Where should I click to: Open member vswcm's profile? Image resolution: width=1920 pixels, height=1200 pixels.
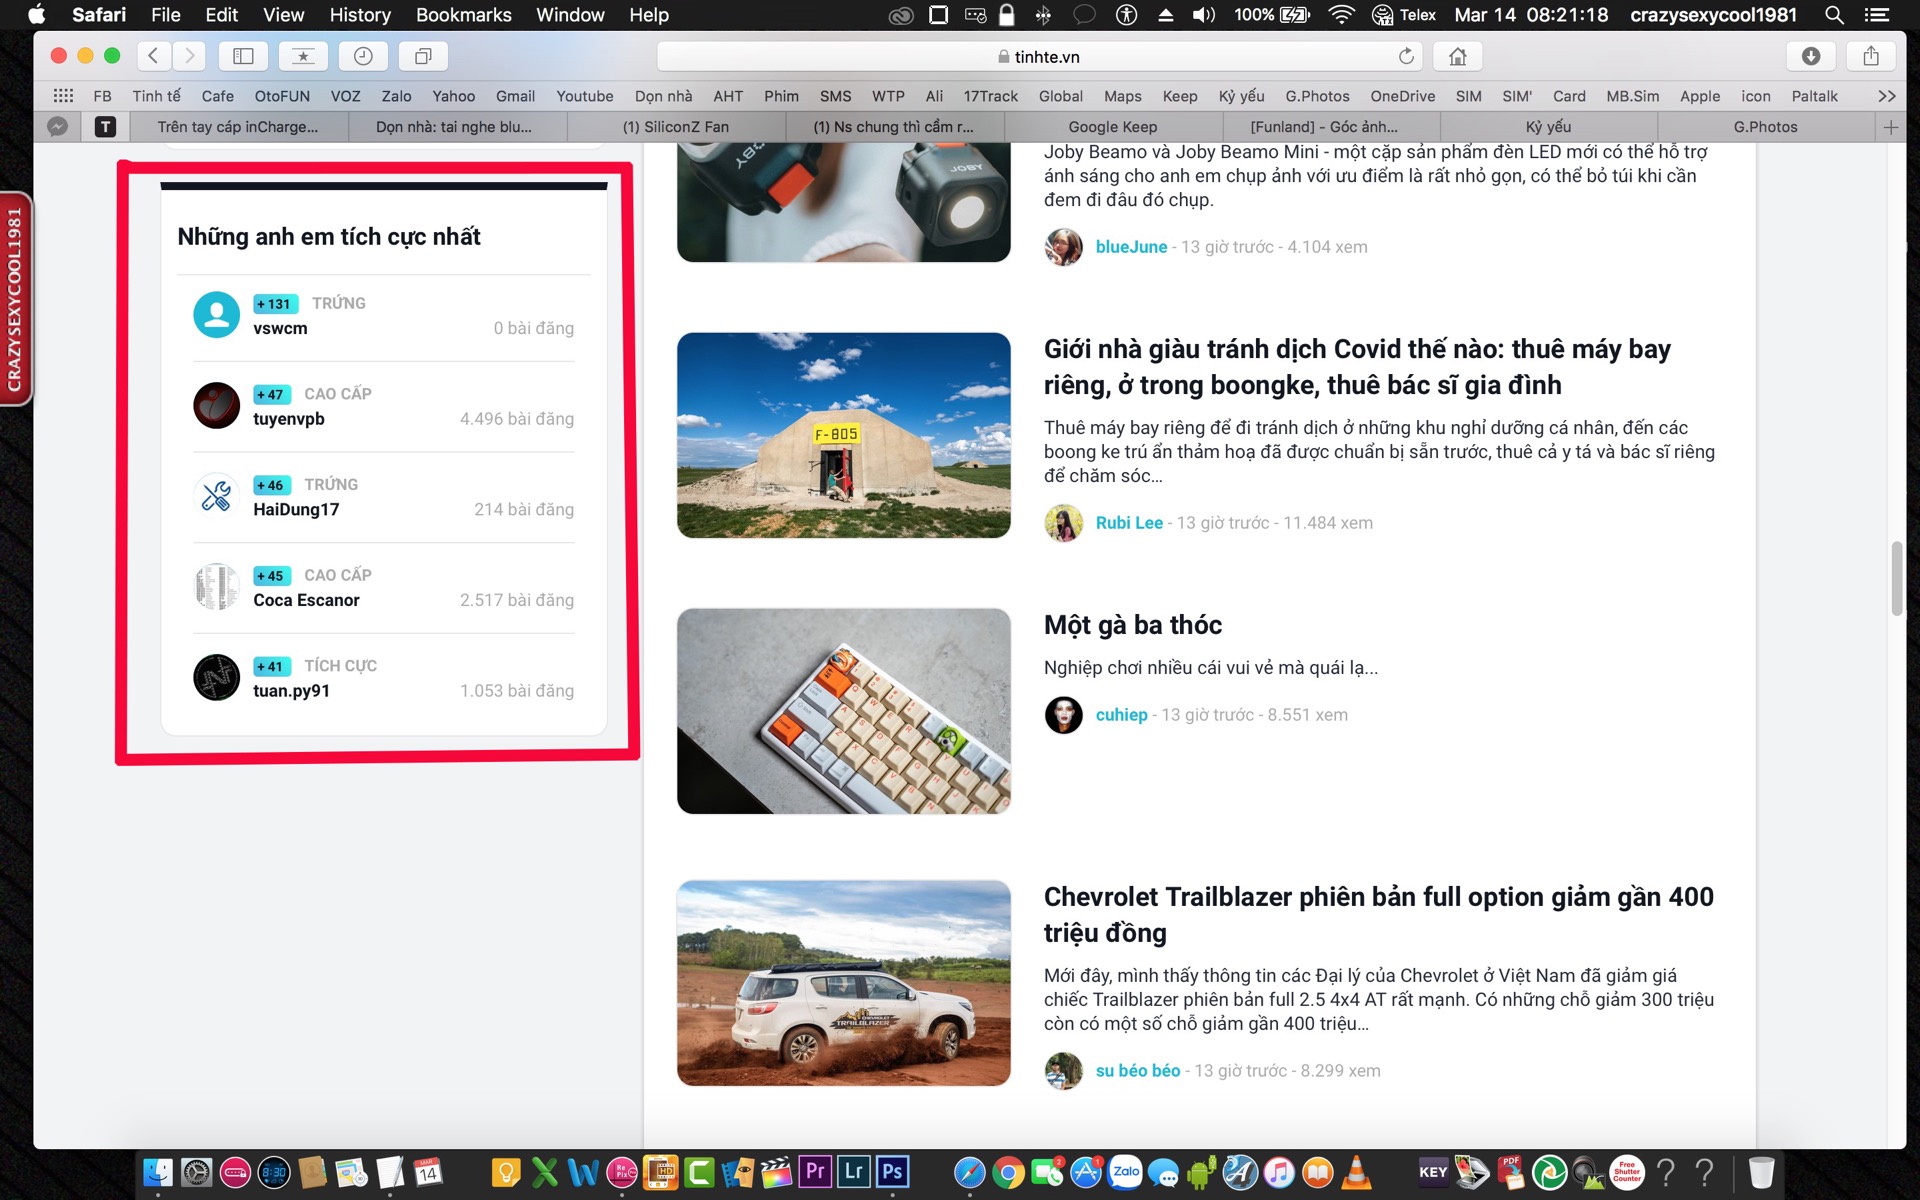click(280, 329)
